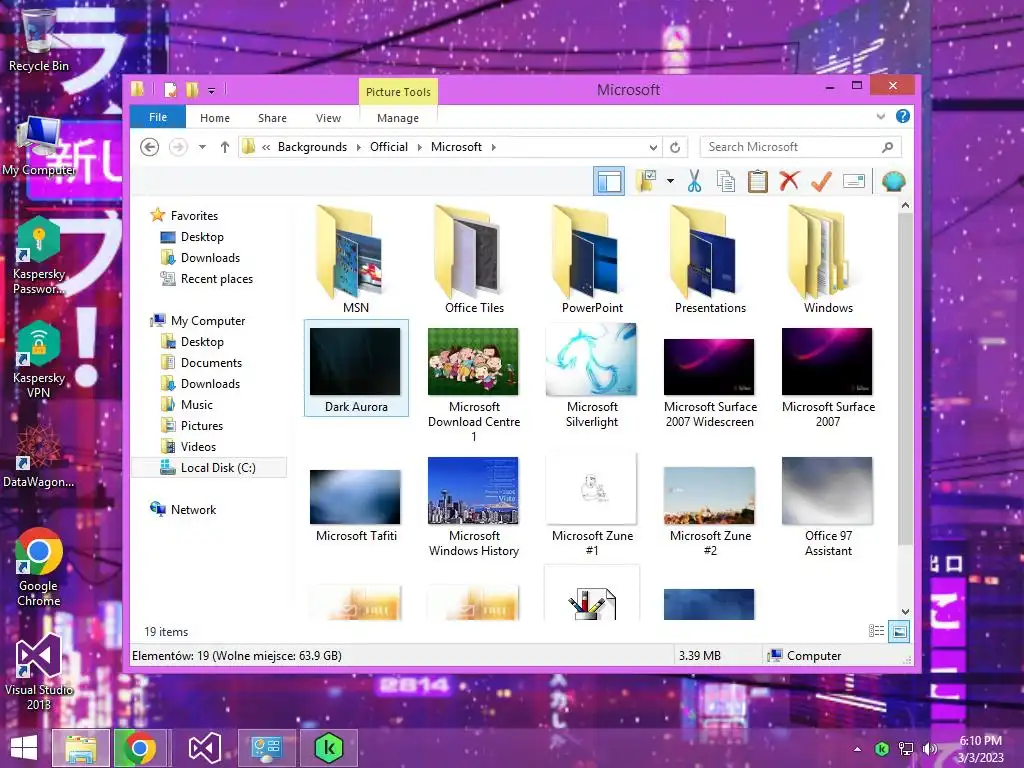Select the Office Tiles folder
Screen dimensions: 1024x768
point(474,260)
